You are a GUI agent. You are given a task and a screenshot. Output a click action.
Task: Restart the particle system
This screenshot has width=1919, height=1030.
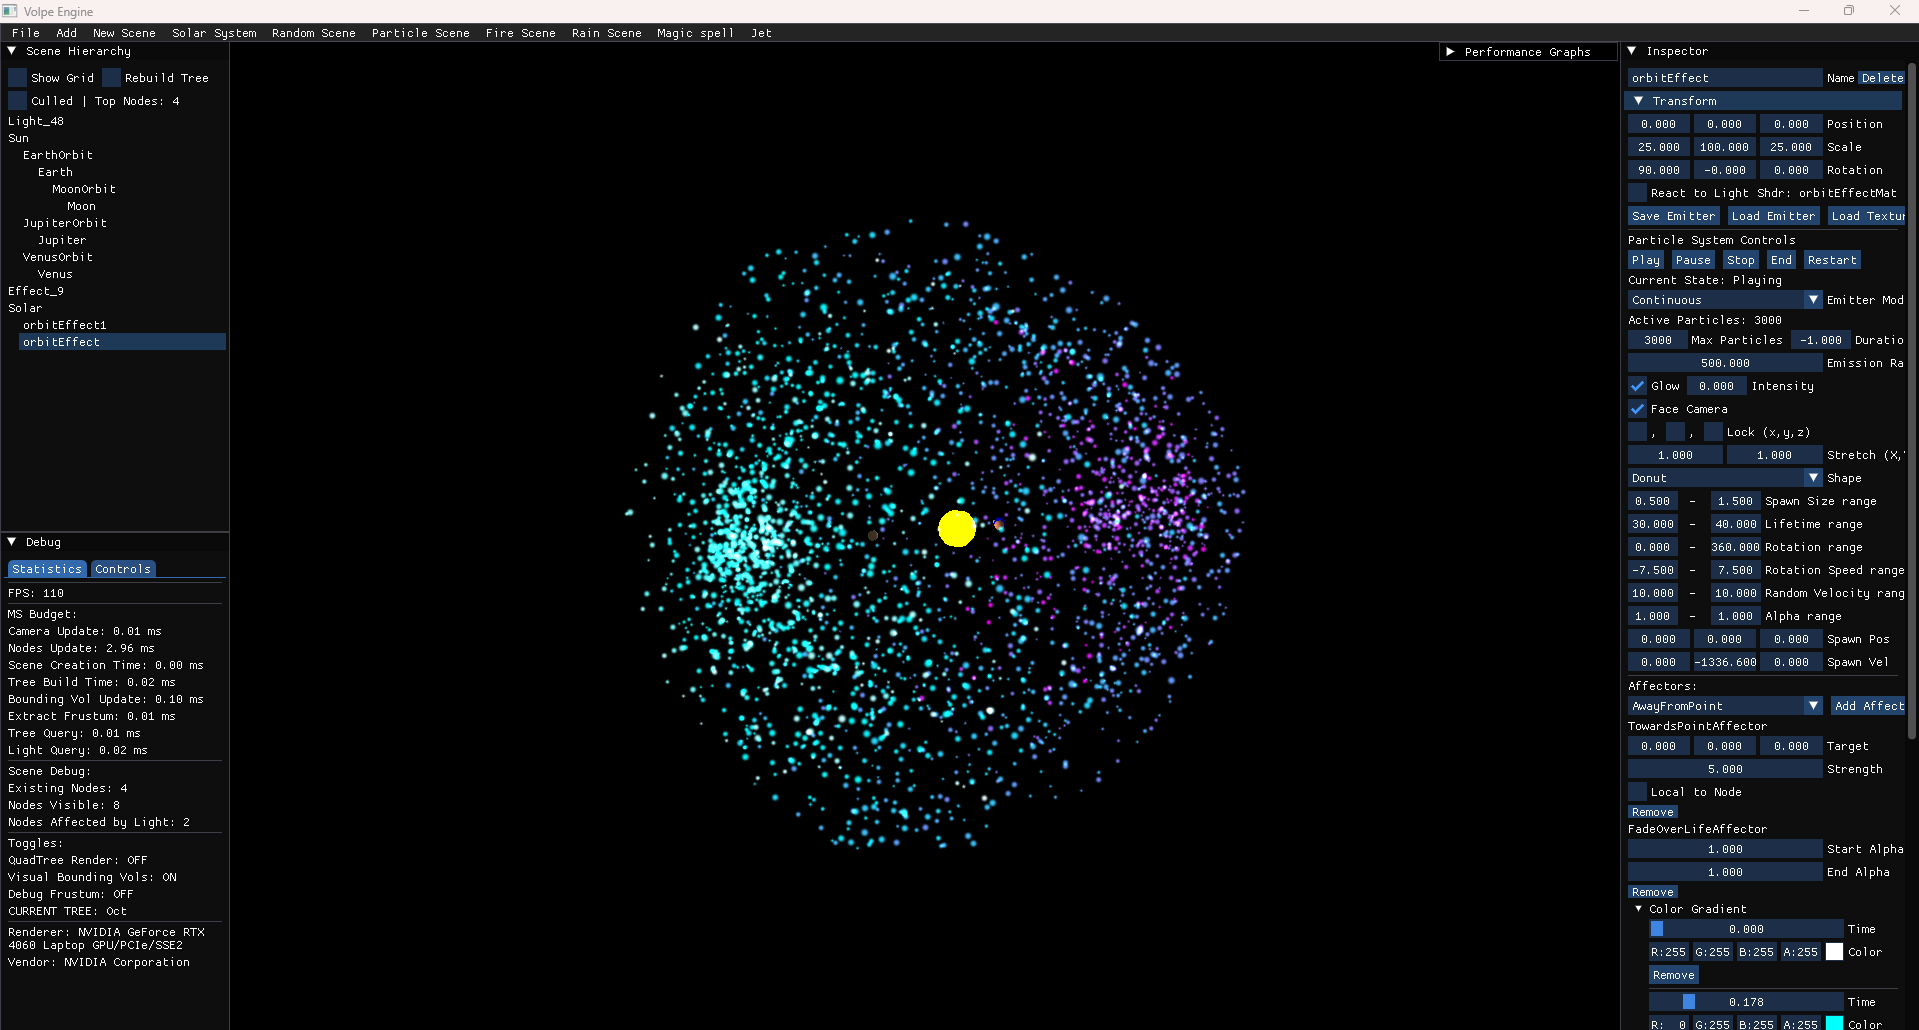click(1831, 259)
